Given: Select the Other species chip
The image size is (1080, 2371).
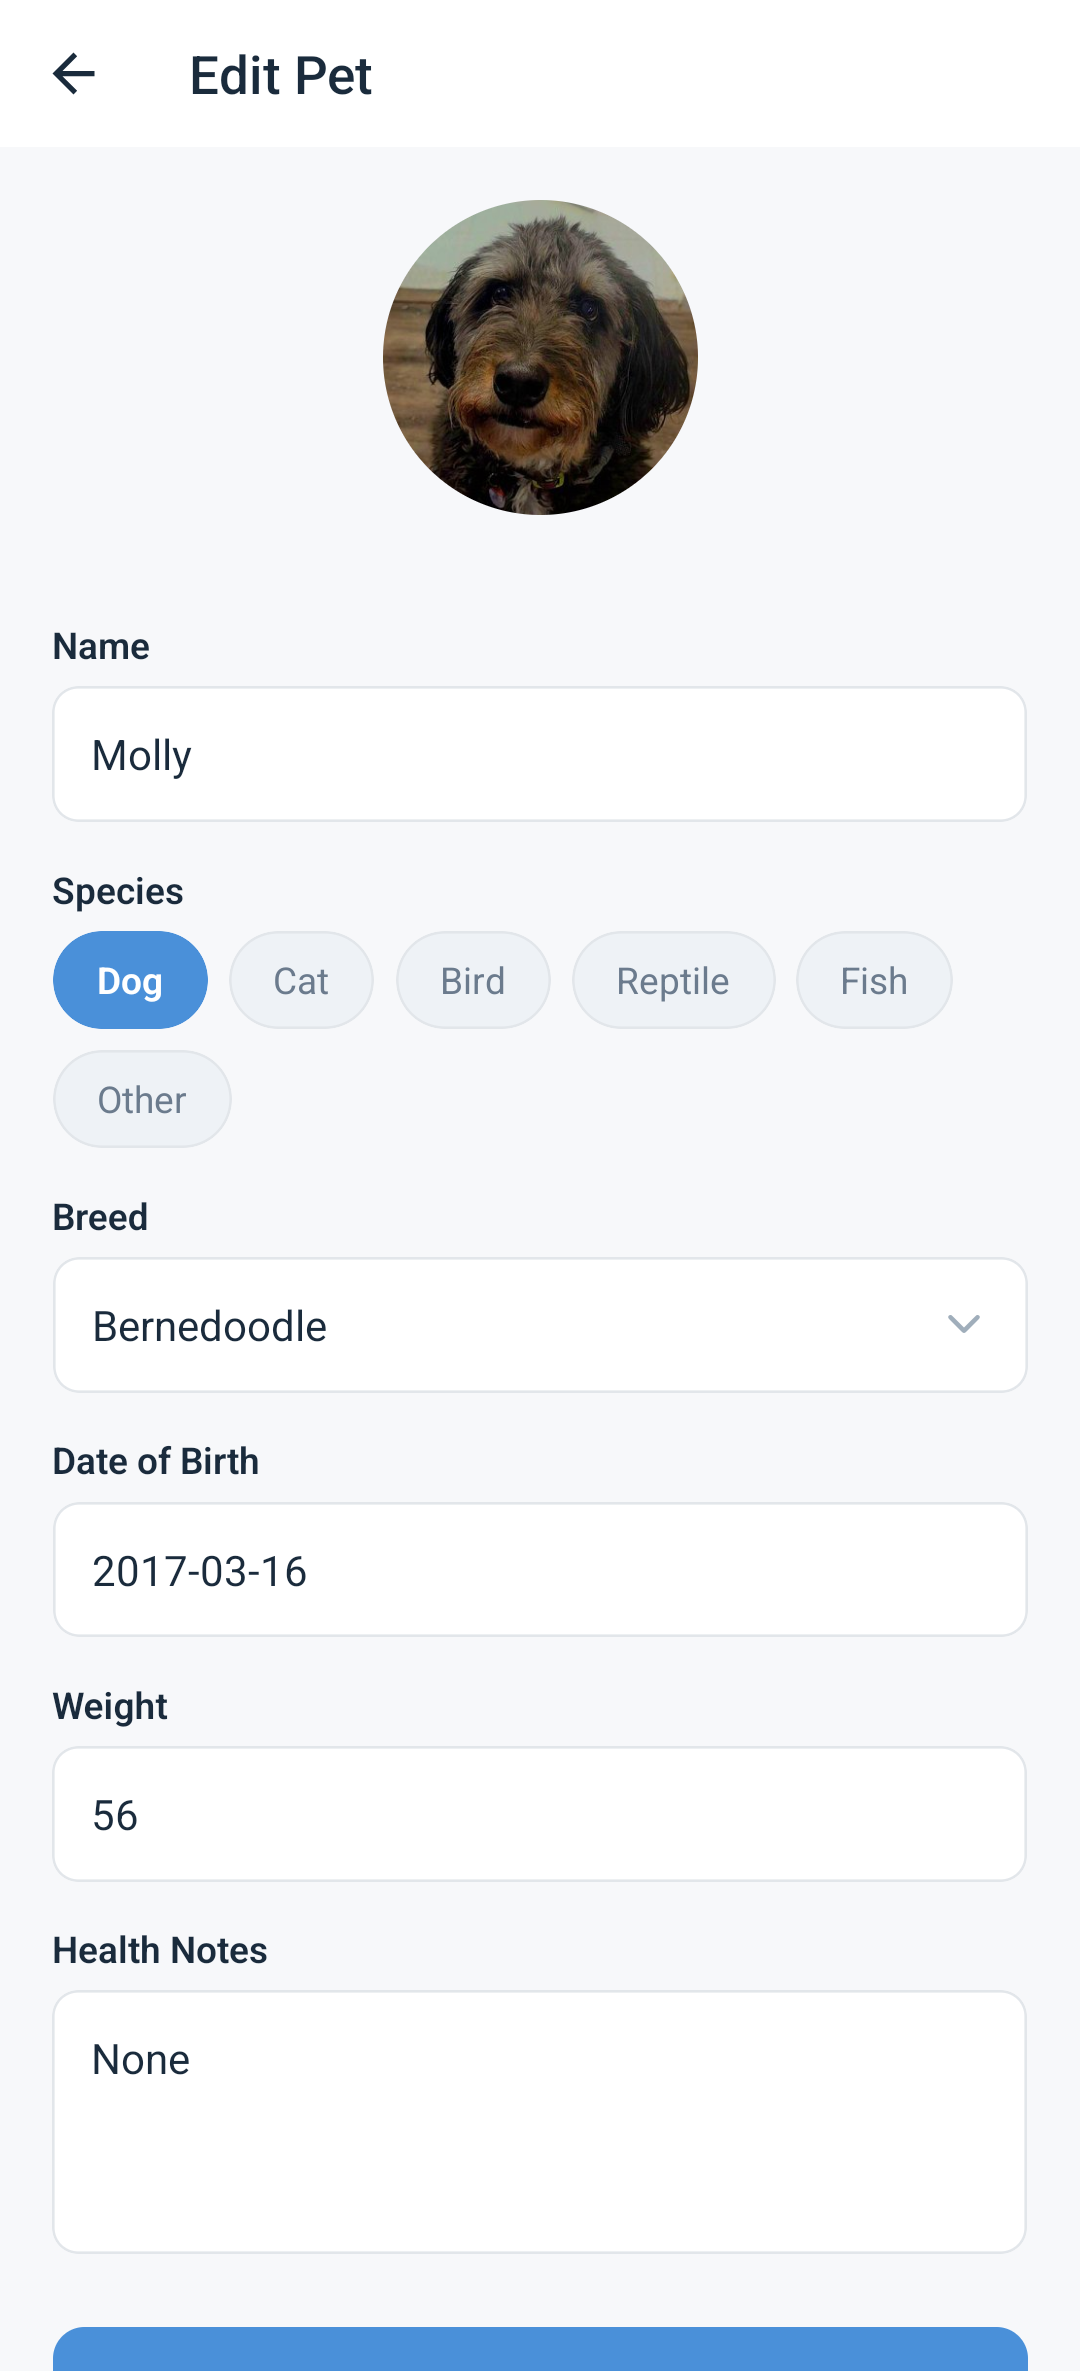Looking at the screenshot, I should pyautogui.click(x=141, y=1098).
